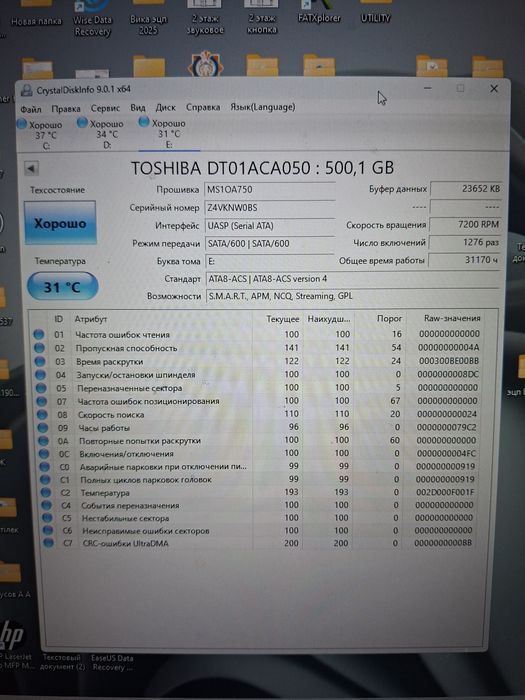Click the Число включений value 1276 раз

465,242
